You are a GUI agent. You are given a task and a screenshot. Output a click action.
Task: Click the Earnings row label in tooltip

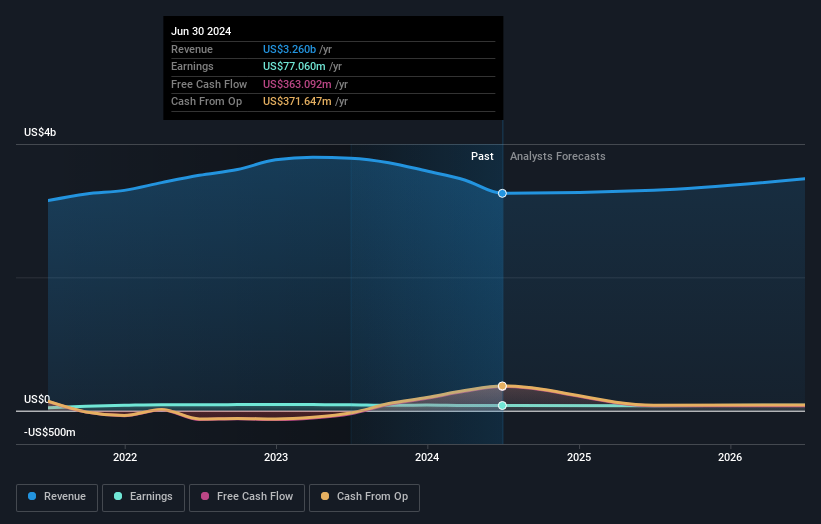coord(192,66)
